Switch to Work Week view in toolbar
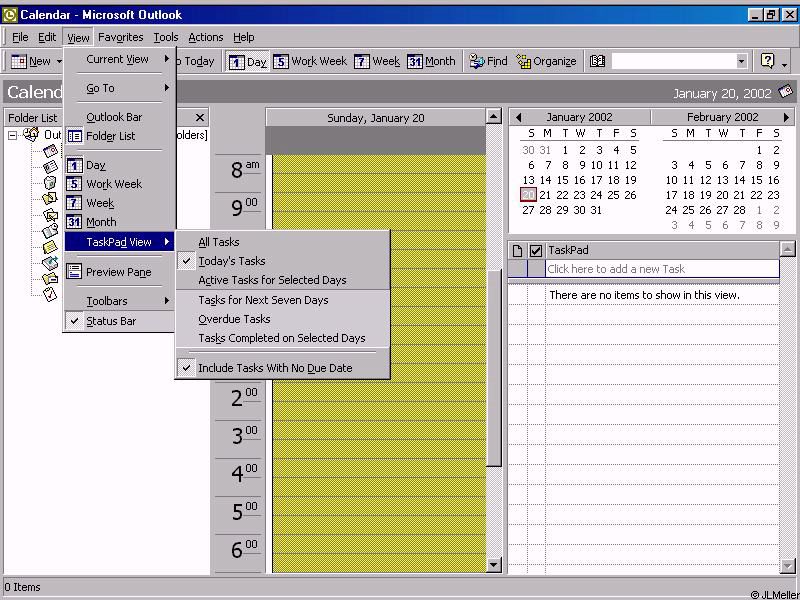 click(x=310, y=61)
